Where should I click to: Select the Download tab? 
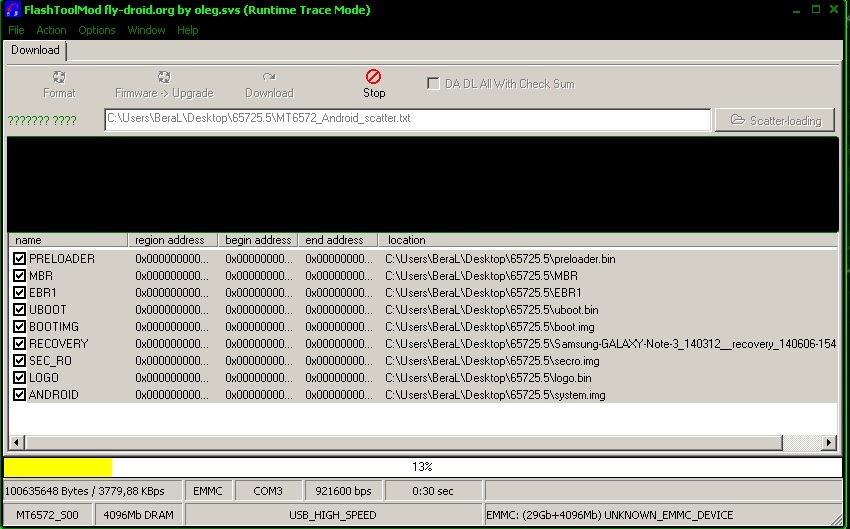point(35,50)
